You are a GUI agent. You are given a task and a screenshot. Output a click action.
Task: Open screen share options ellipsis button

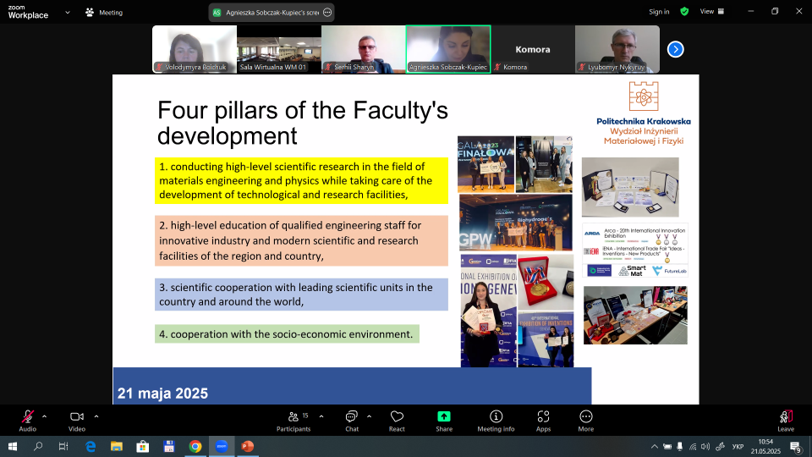pos(327,12)
